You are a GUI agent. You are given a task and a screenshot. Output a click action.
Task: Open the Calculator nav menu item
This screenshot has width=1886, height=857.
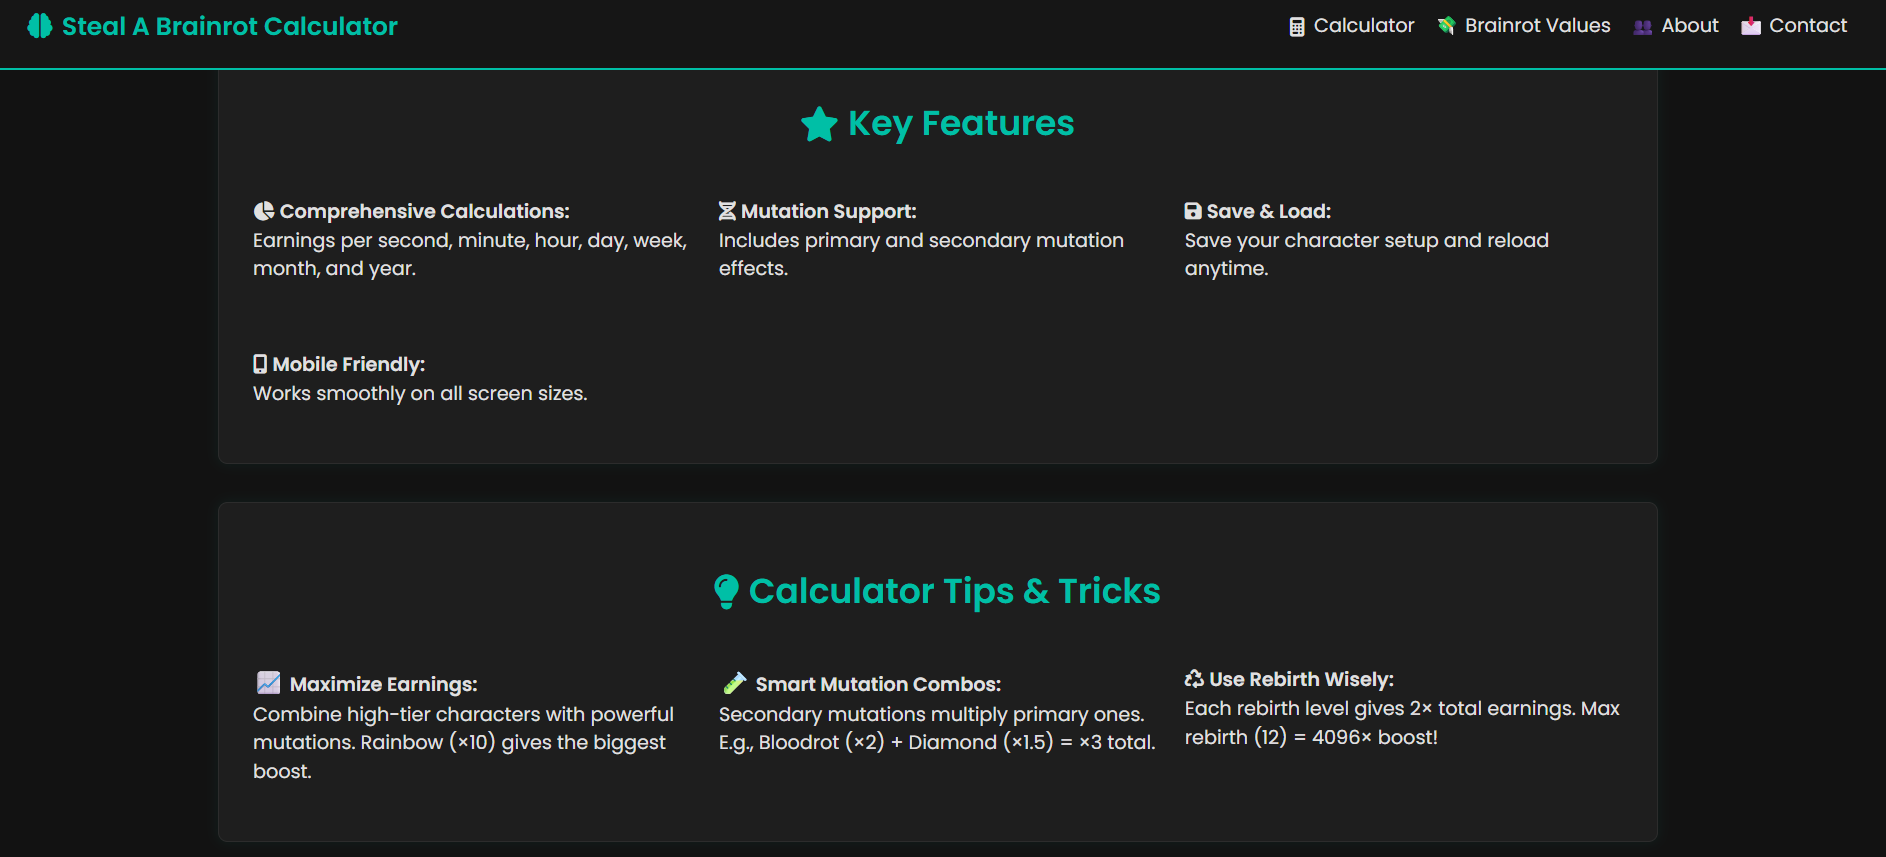1352,26
